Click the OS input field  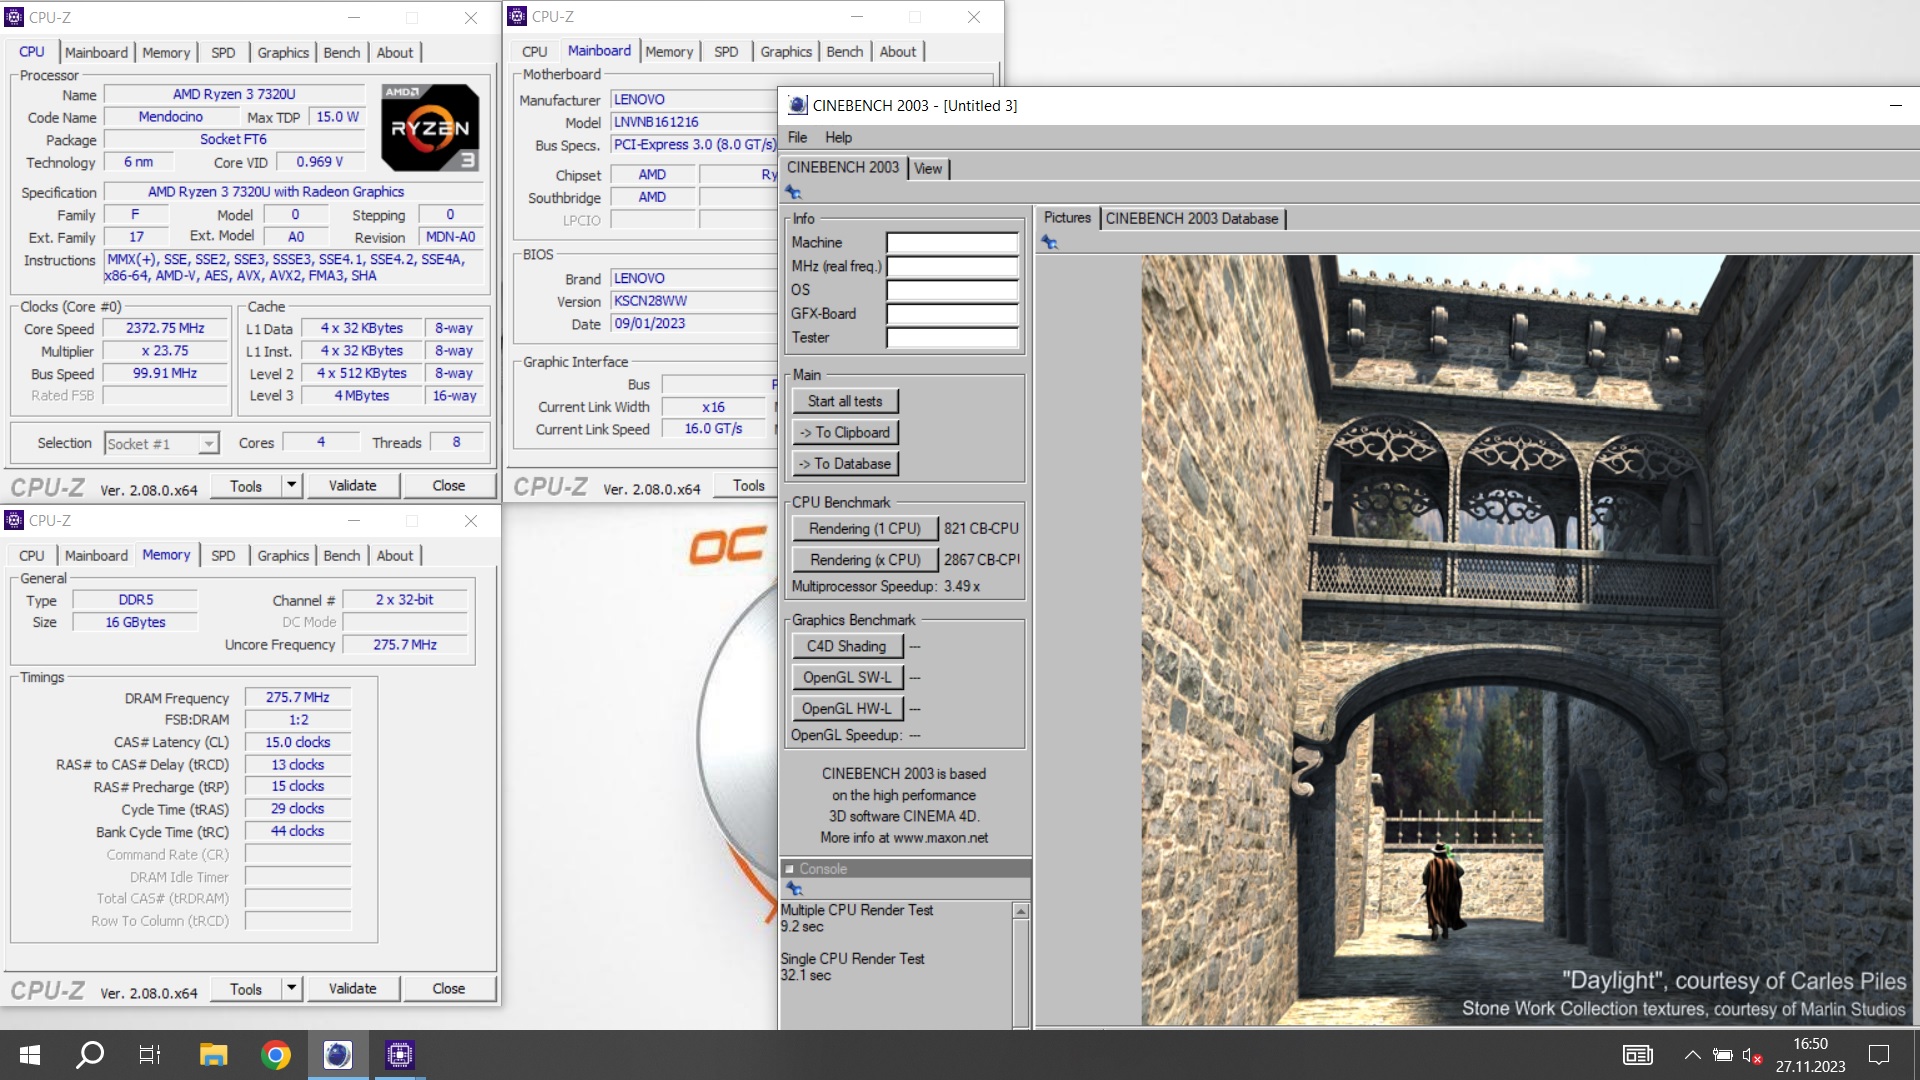(x=952, y=290)
